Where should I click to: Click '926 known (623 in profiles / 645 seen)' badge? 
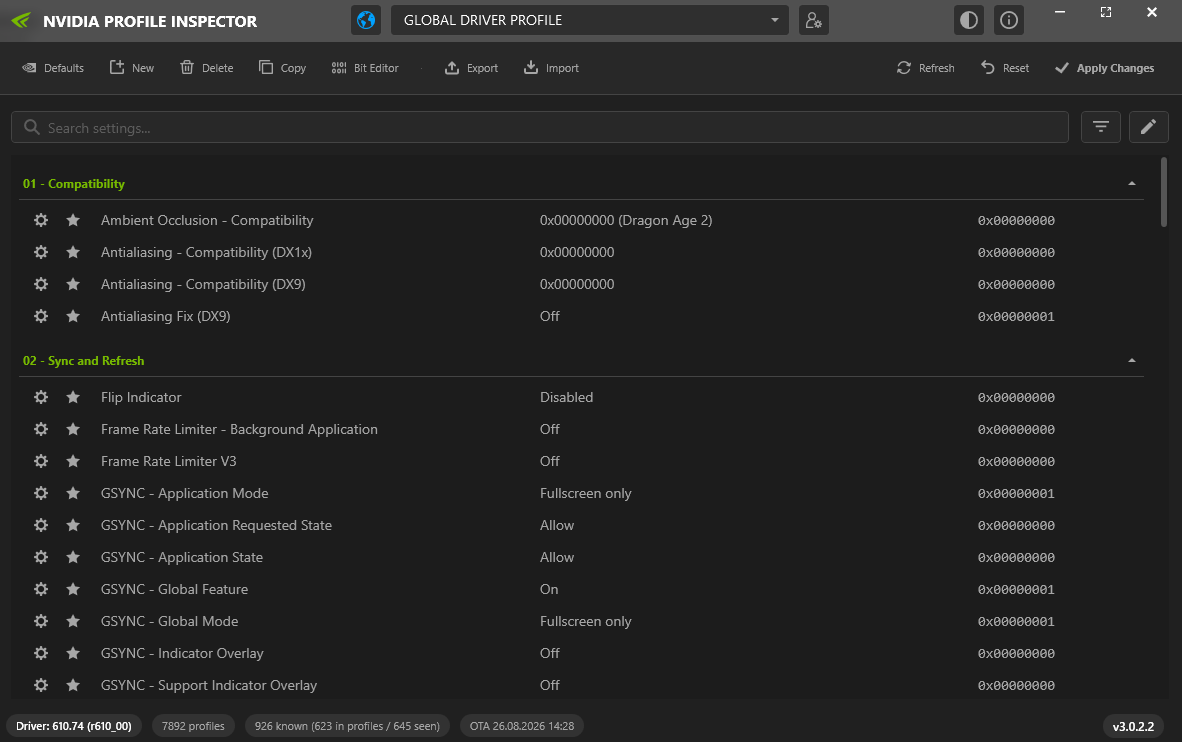tap(347, 726)
